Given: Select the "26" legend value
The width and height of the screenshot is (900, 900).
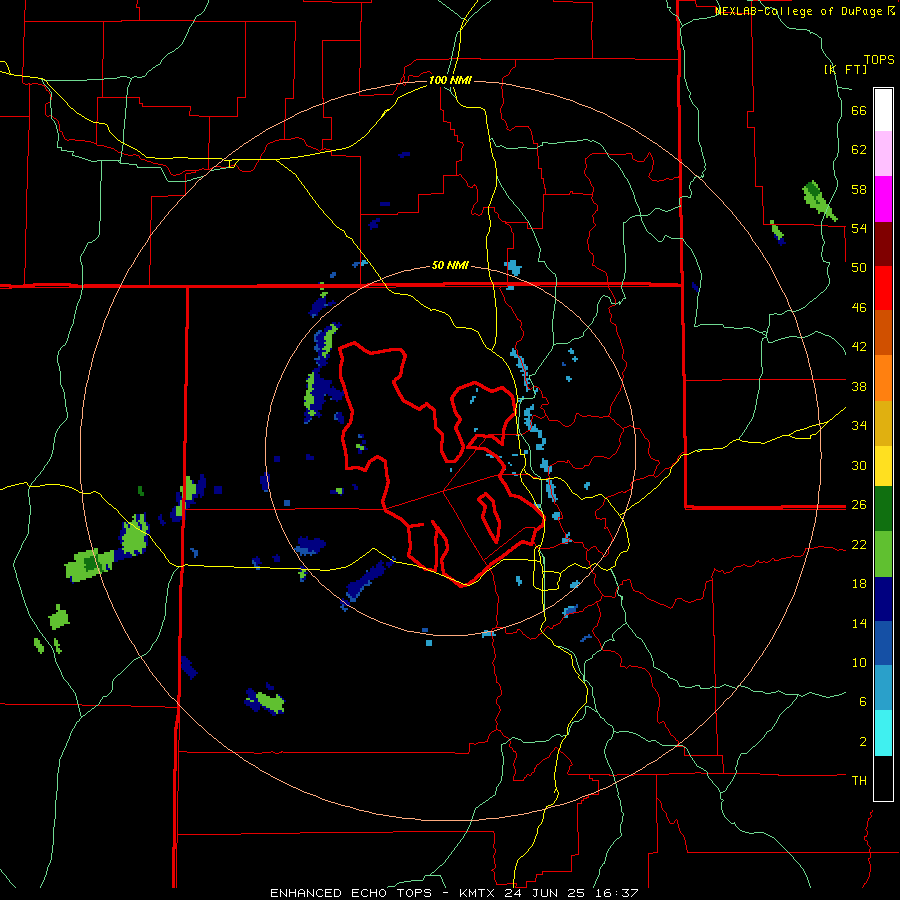Looking at the screenshot, I should [x=859, y=505].
